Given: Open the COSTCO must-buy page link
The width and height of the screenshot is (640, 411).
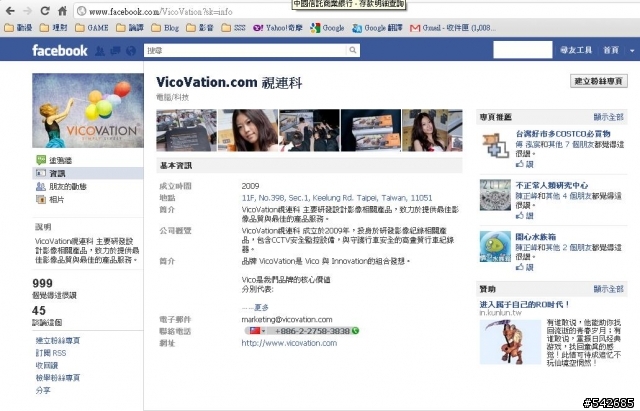Looking at the screenshot, I should point(563,133).
